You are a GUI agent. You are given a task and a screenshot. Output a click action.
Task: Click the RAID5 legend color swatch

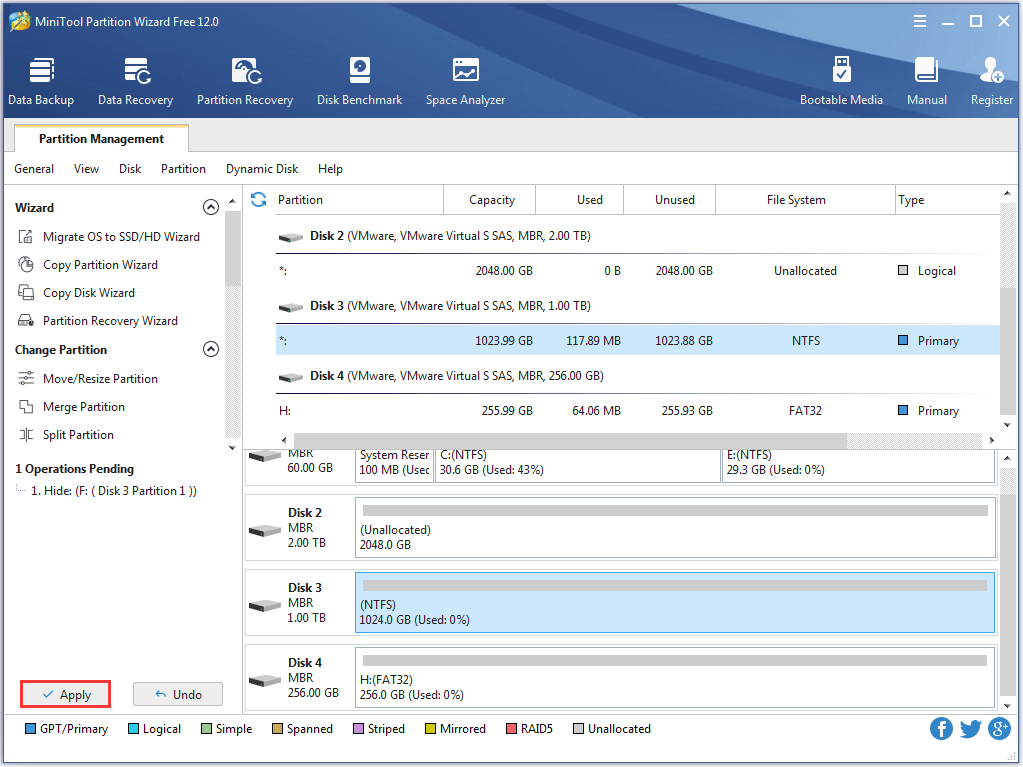pos(511,729)
